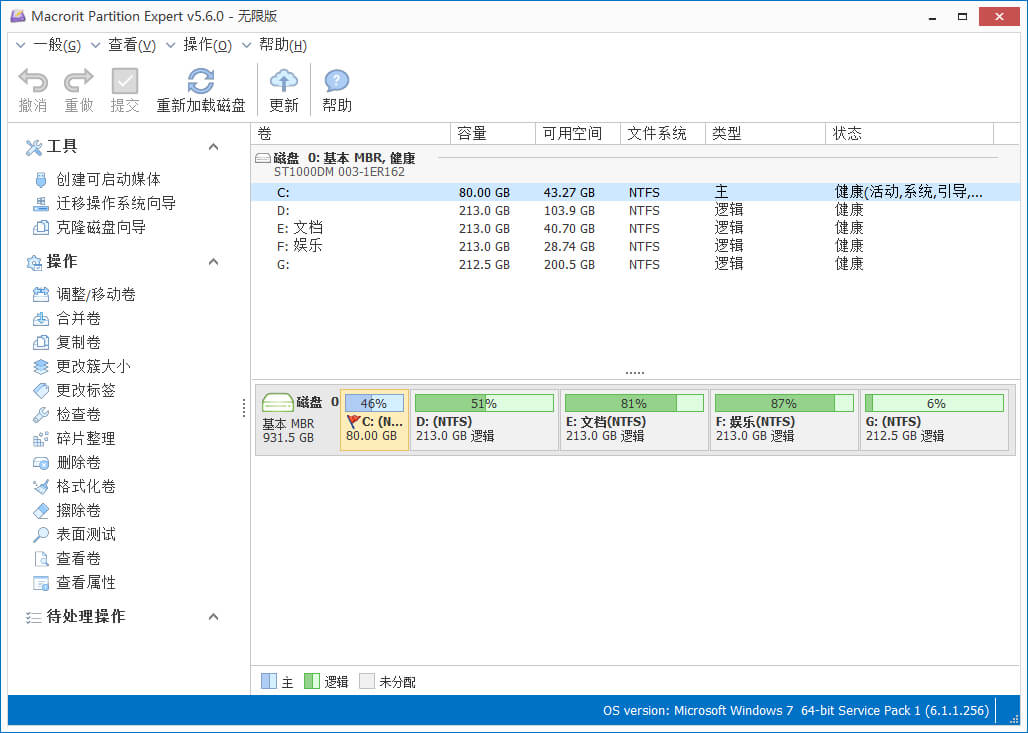
Task: Click the Update (更新) cloud icon
Action: pyautogui.click(x=284, y=81)
